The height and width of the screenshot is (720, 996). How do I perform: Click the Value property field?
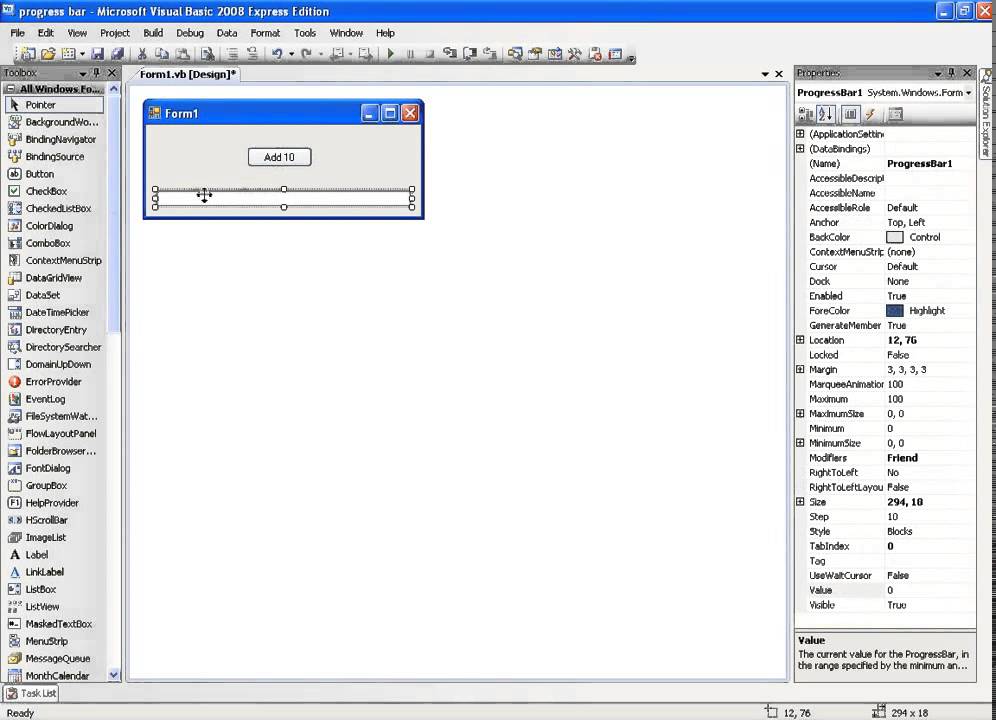pyautogui.click(x=930, y=590)
